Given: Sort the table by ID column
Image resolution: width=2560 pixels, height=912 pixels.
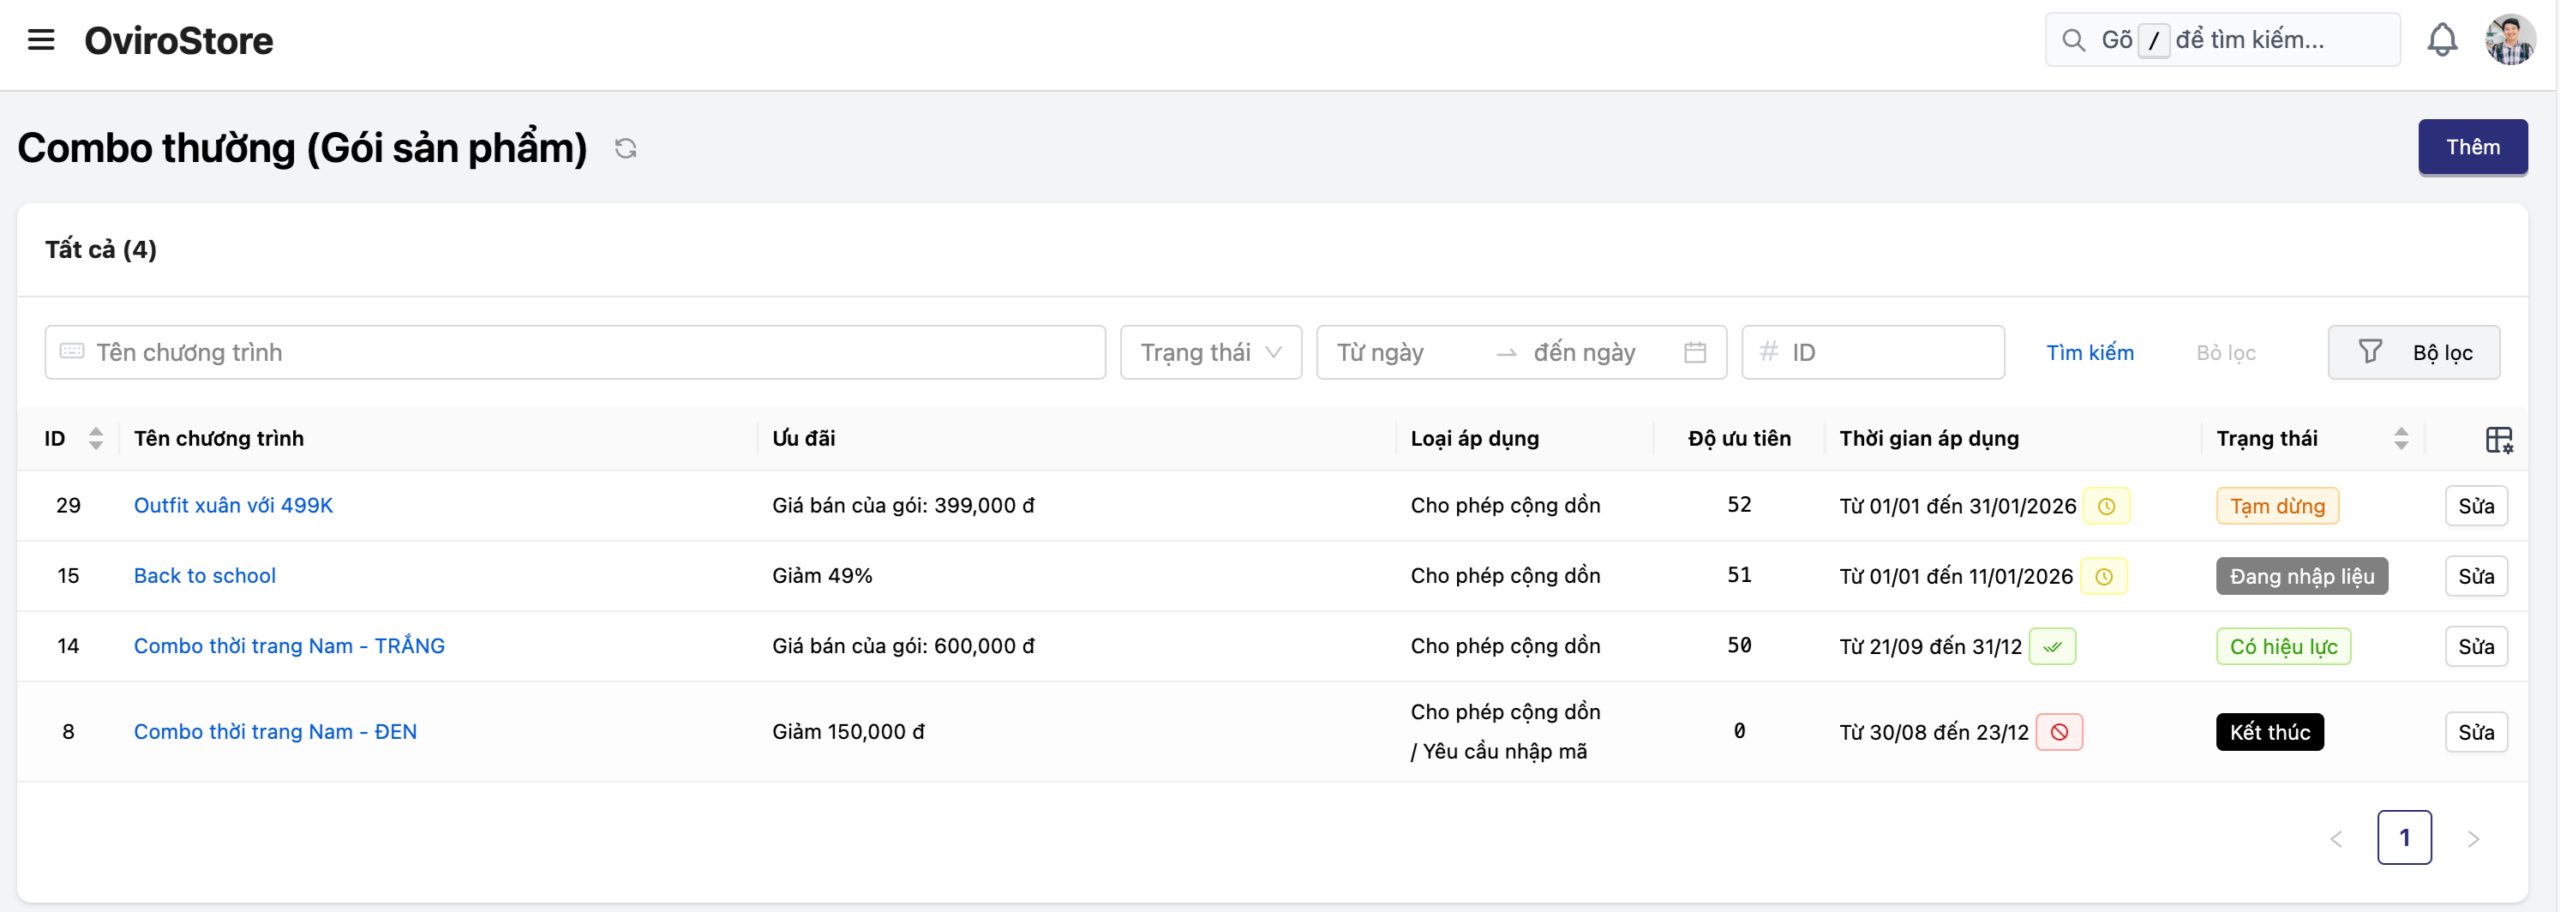Looking at the screenshot, I should pyautogui.click(x=95, y=439).
